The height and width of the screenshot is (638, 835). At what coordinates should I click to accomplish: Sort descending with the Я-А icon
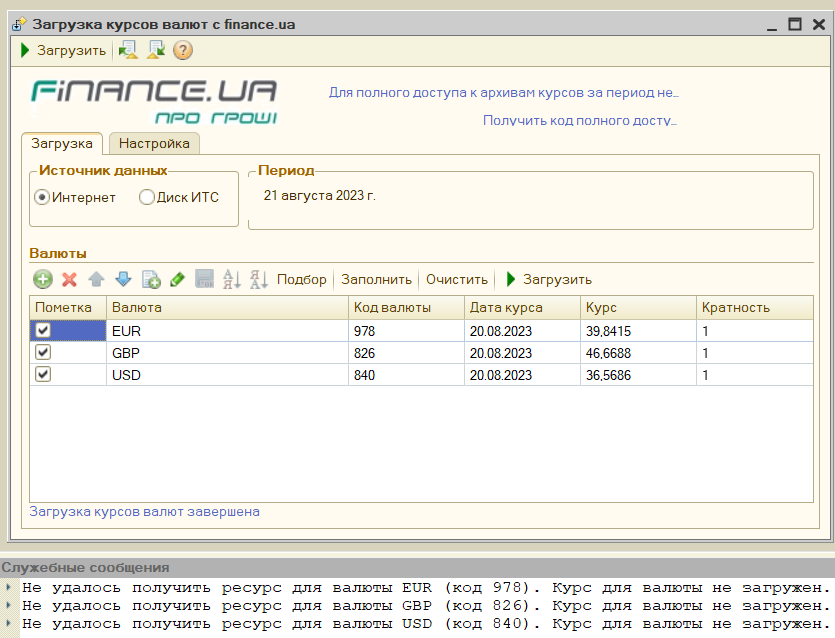258,280
